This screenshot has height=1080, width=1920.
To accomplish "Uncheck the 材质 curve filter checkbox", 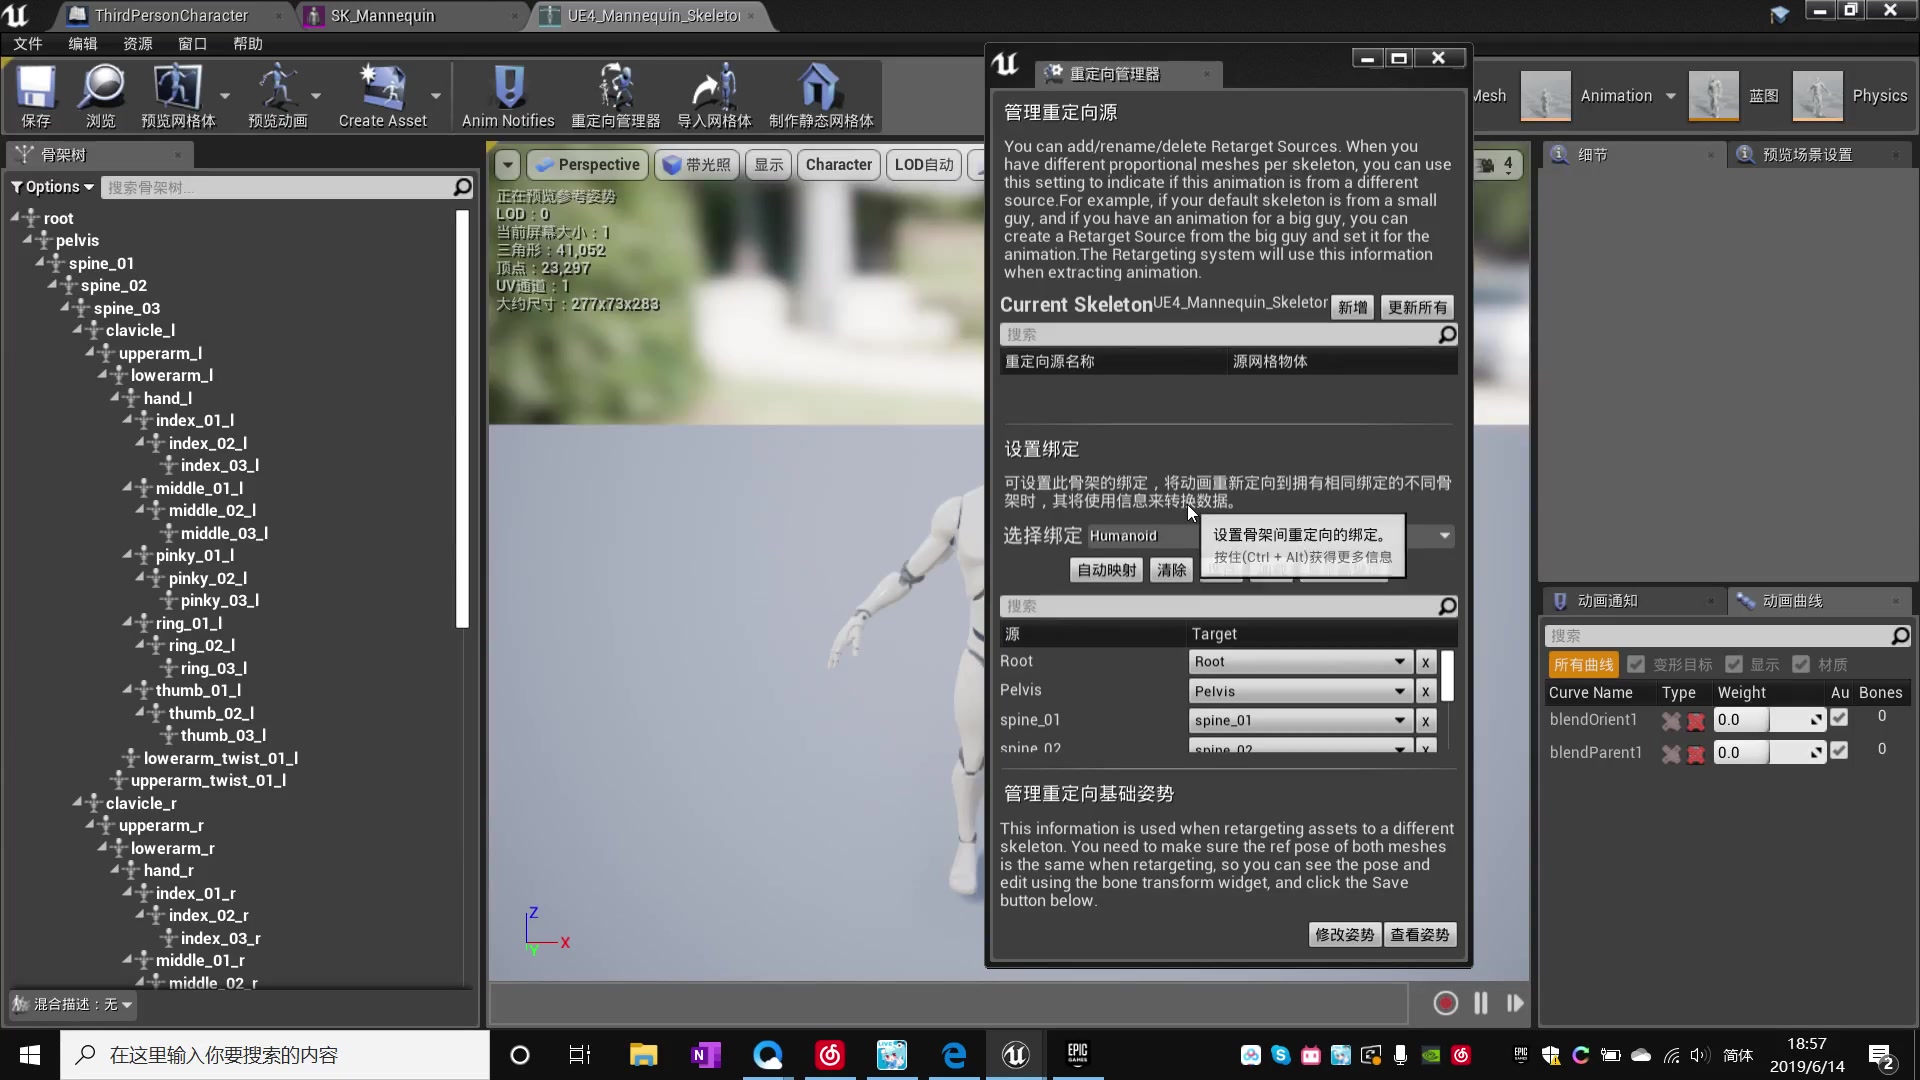I will coord(1803,663).
